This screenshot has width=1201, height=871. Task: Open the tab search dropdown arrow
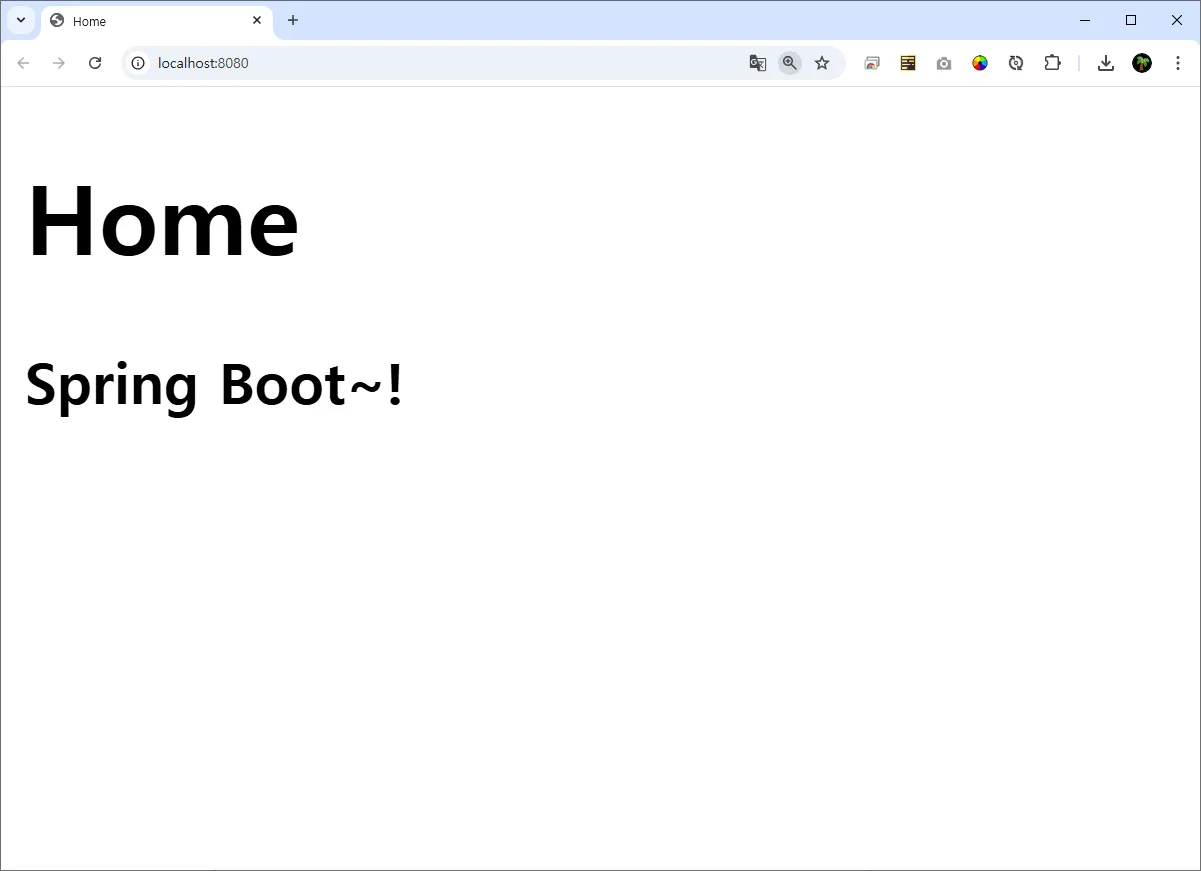click(x=20, y=20)
